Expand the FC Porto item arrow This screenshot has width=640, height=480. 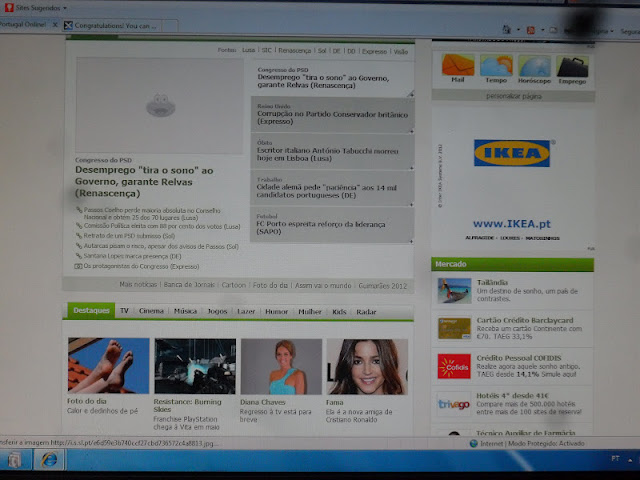[411, 241]
